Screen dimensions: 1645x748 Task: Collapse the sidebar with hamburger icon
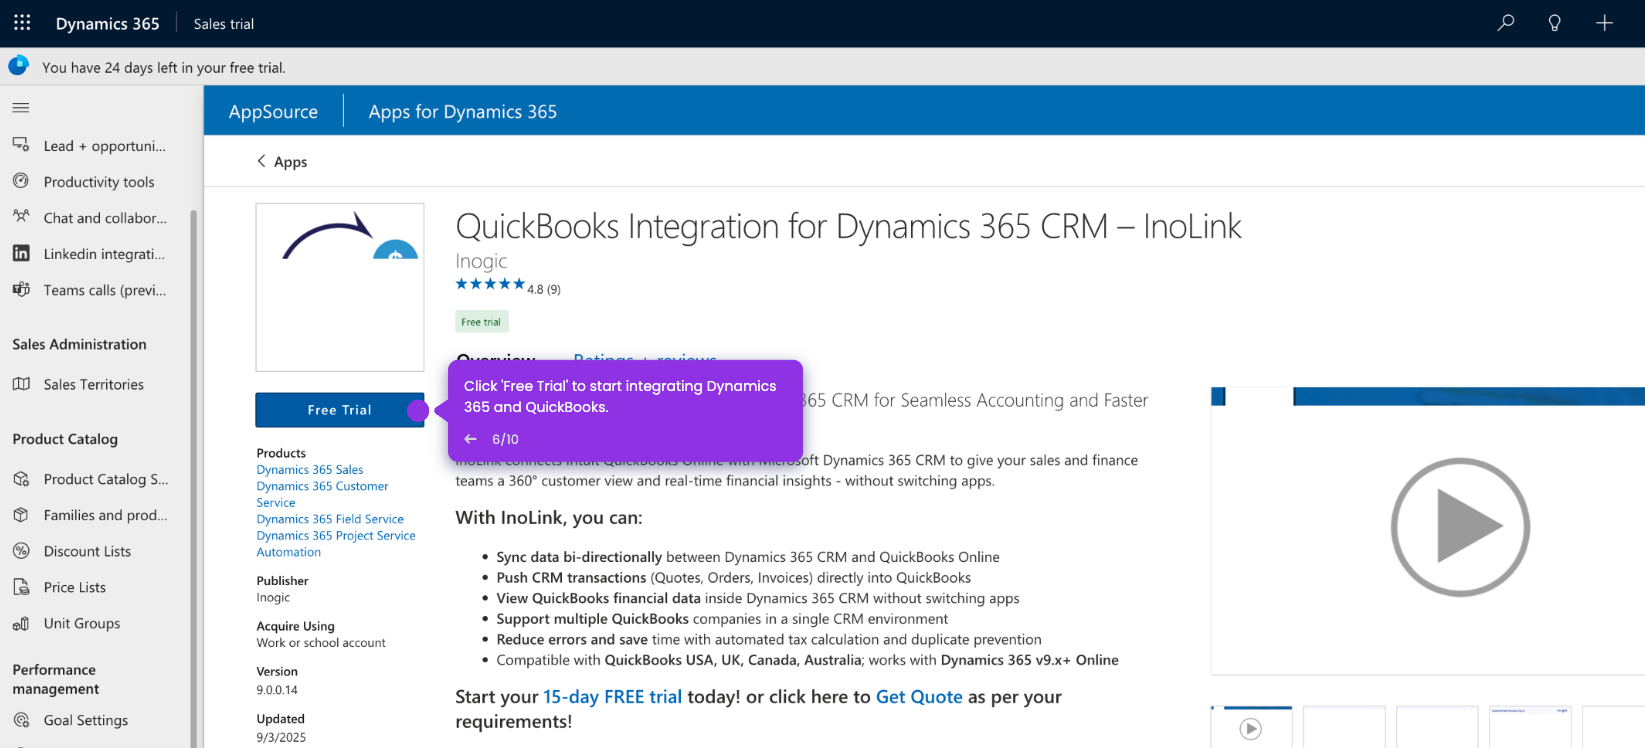pyautogui.click(x=21, y=107)
